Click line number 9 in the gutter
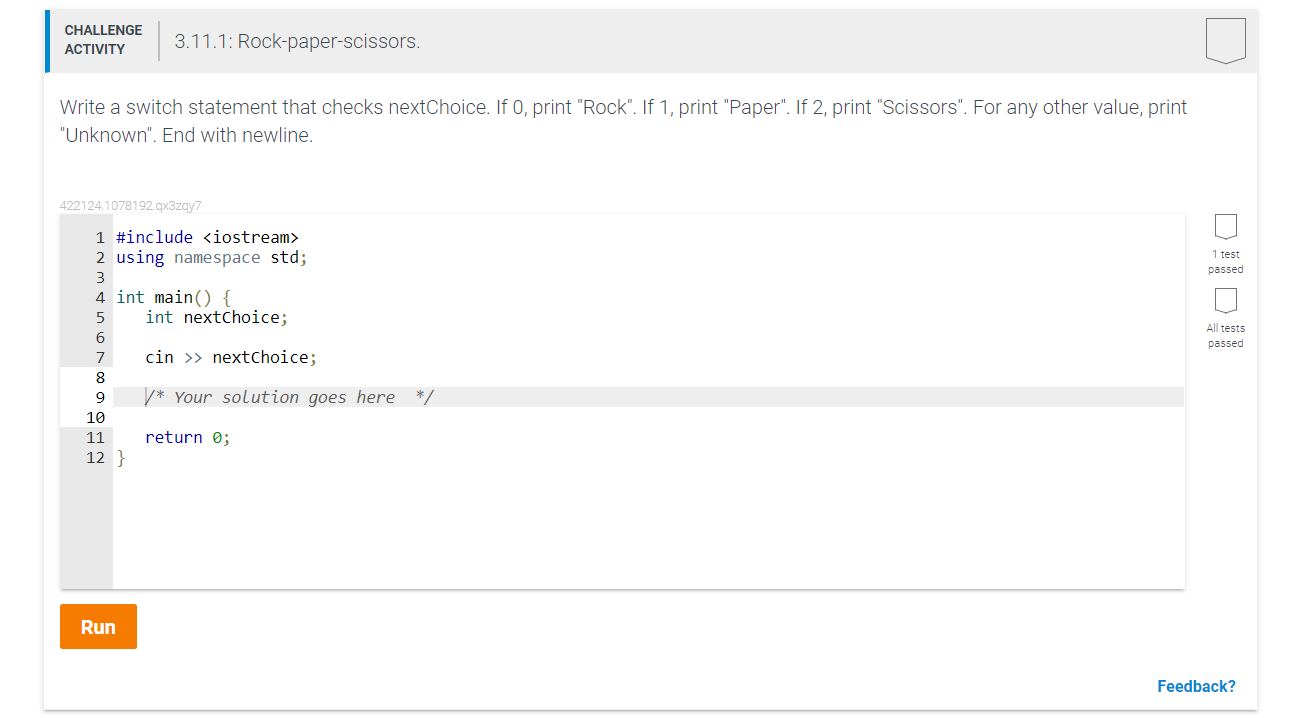The height and width of the screenshot is (718, 1290). 99,397
